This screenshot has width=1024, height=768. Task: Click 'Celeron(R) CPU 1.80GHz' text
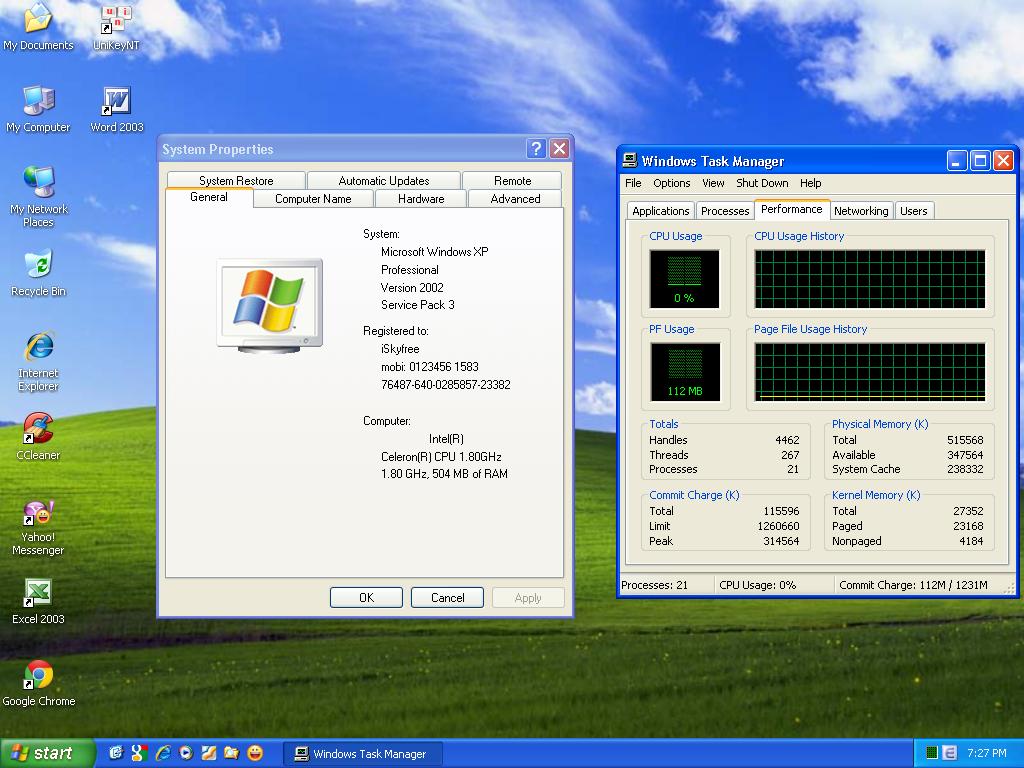(441, 456)
